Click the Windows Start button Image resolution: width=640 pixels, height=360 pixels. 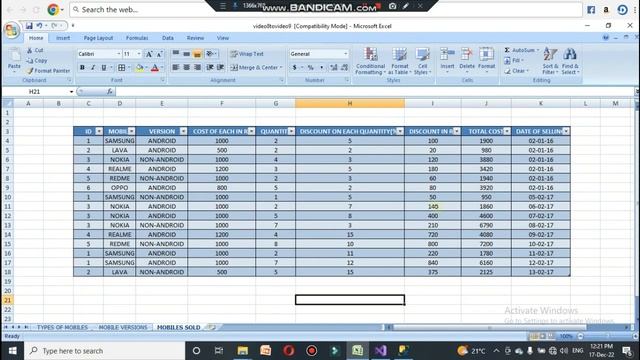point(12,351)
